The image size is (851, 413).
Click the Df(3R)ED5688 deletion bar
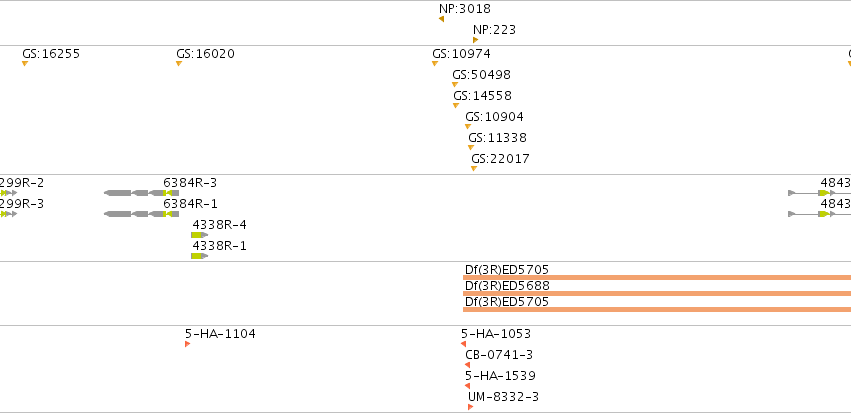[657, 294]
